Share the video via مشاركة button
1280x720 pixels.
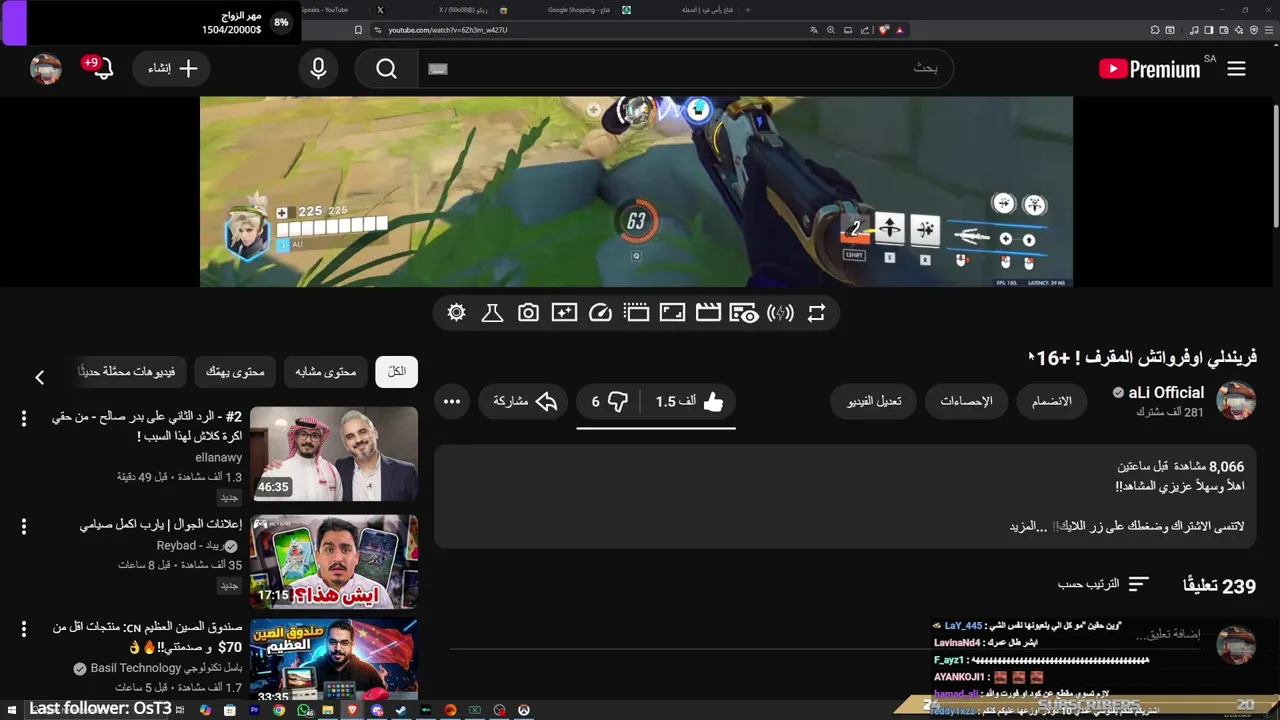(525, 401)
